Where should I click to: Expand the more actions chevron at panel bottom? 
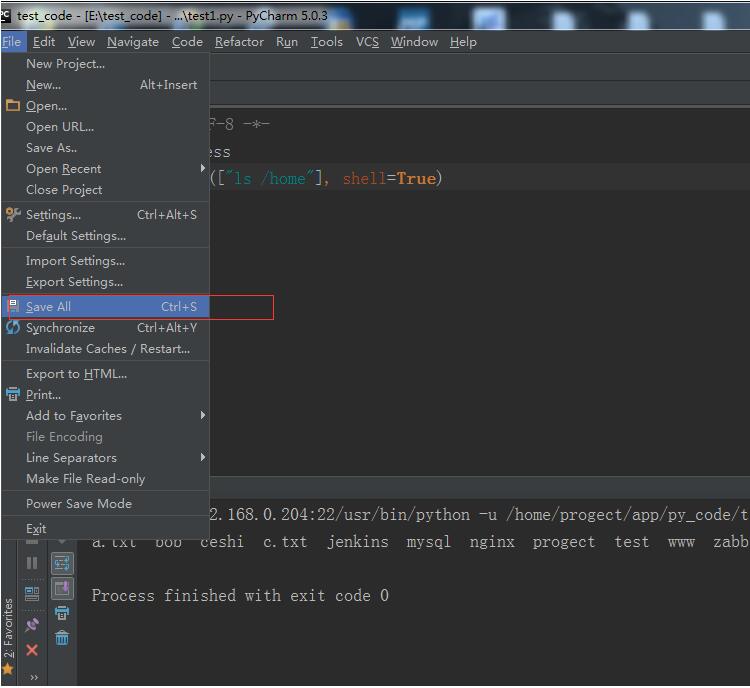pyautogui.click(x=33, y=677)
